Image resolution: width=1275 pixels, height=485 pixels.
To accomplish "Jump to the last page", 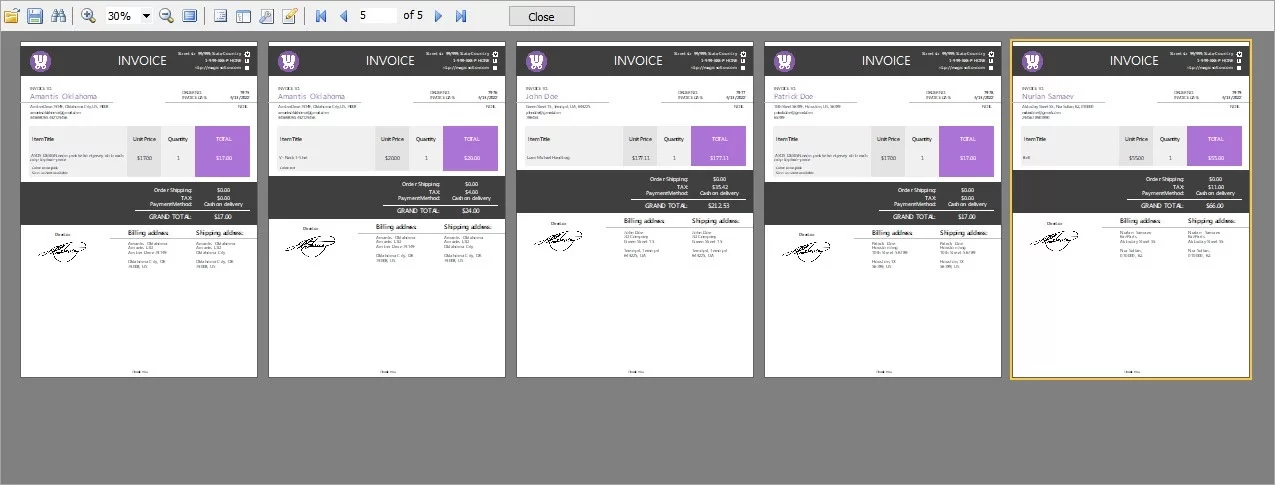I will (x=460, y=16).
